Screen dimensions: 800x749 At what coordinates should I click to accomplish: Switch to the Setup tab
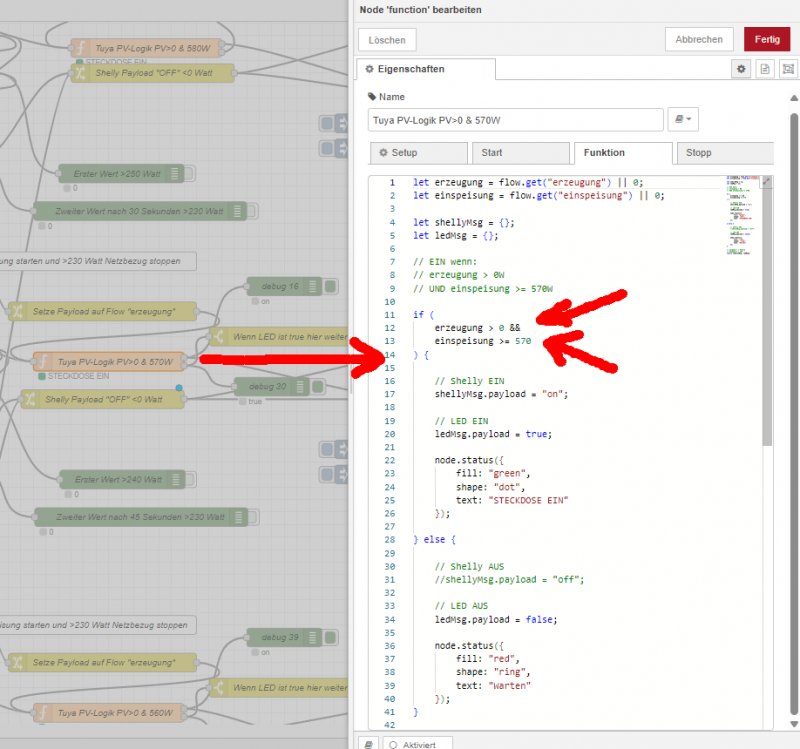point(418,153)
